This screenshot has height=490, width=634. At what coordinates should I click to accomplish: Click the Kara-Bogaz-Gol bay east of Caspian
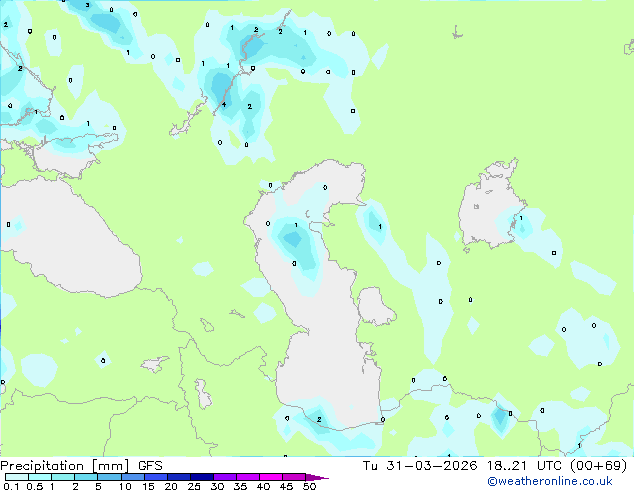coord(374,306)
